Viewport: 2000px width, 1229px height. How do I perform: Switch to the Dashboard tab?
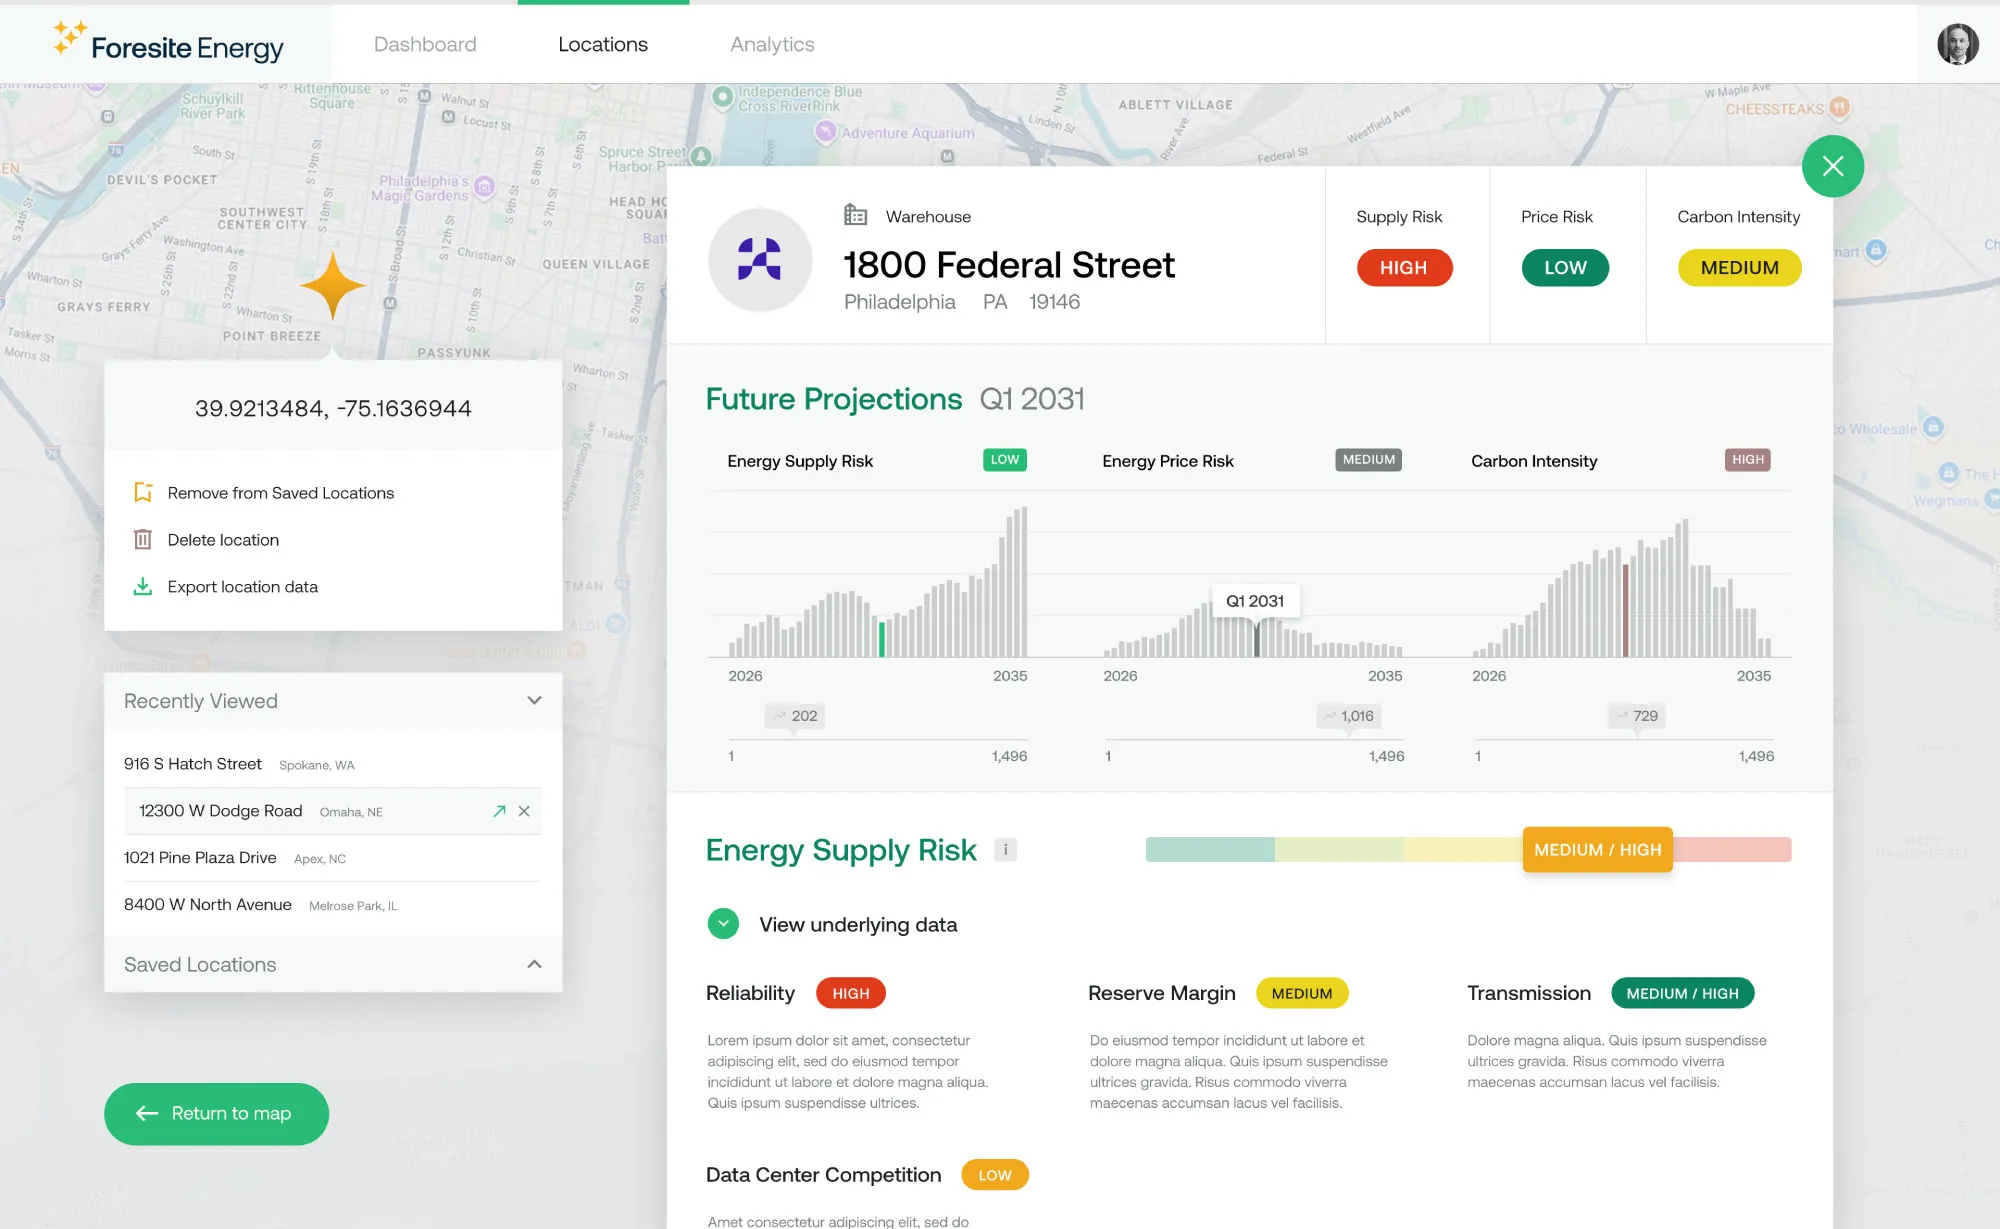[425, 44]
